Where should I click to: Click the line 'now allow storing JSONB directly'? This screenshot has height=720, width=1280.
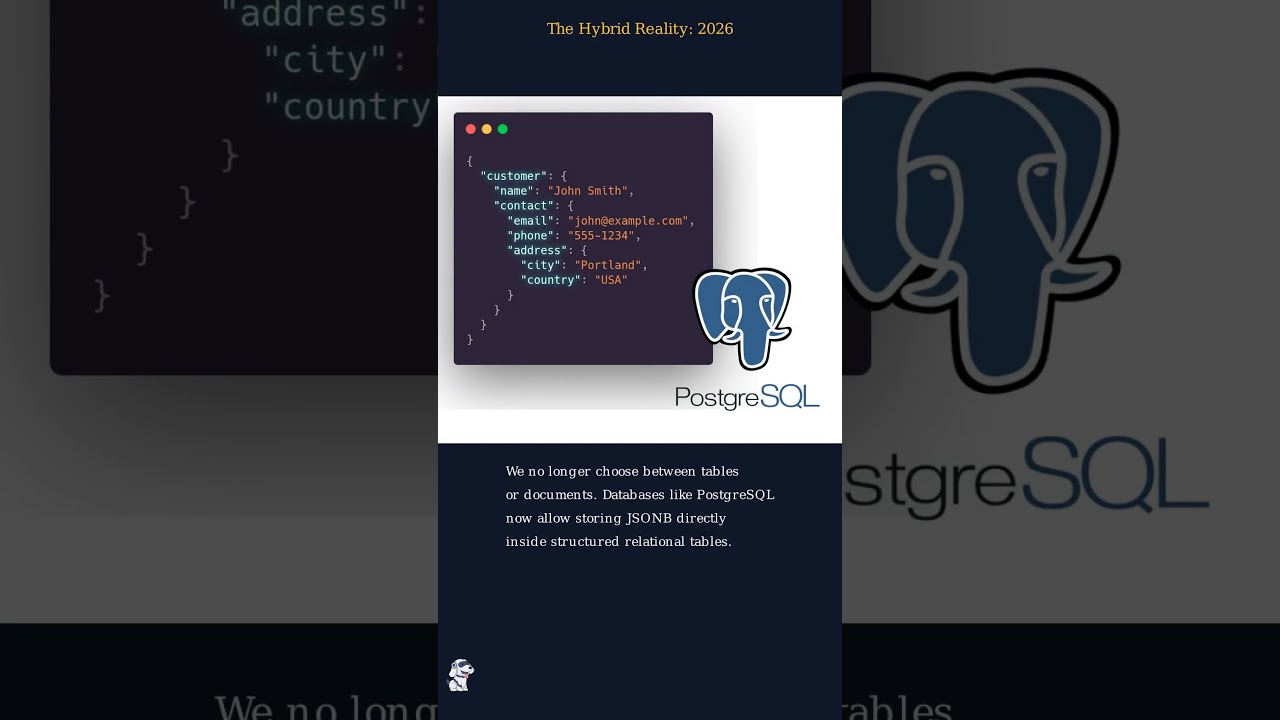coord(616,518)
